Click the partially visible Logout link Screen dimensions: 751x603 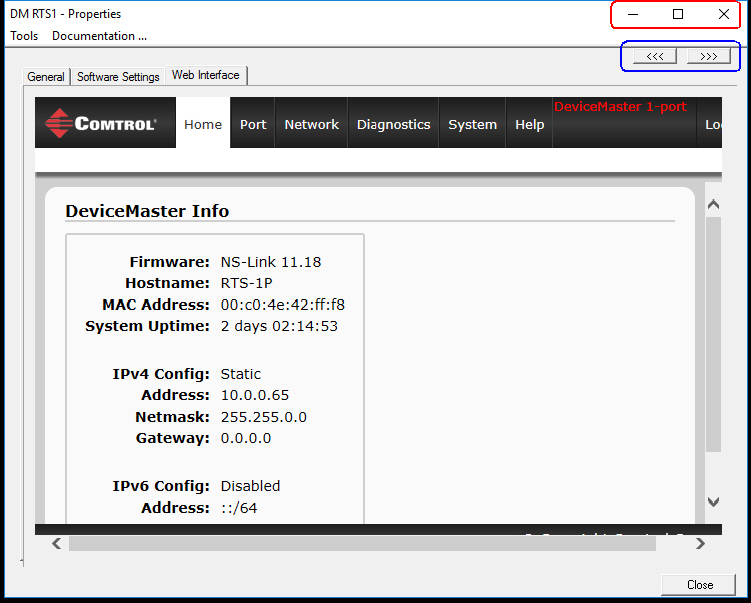(x=713, y=125)
